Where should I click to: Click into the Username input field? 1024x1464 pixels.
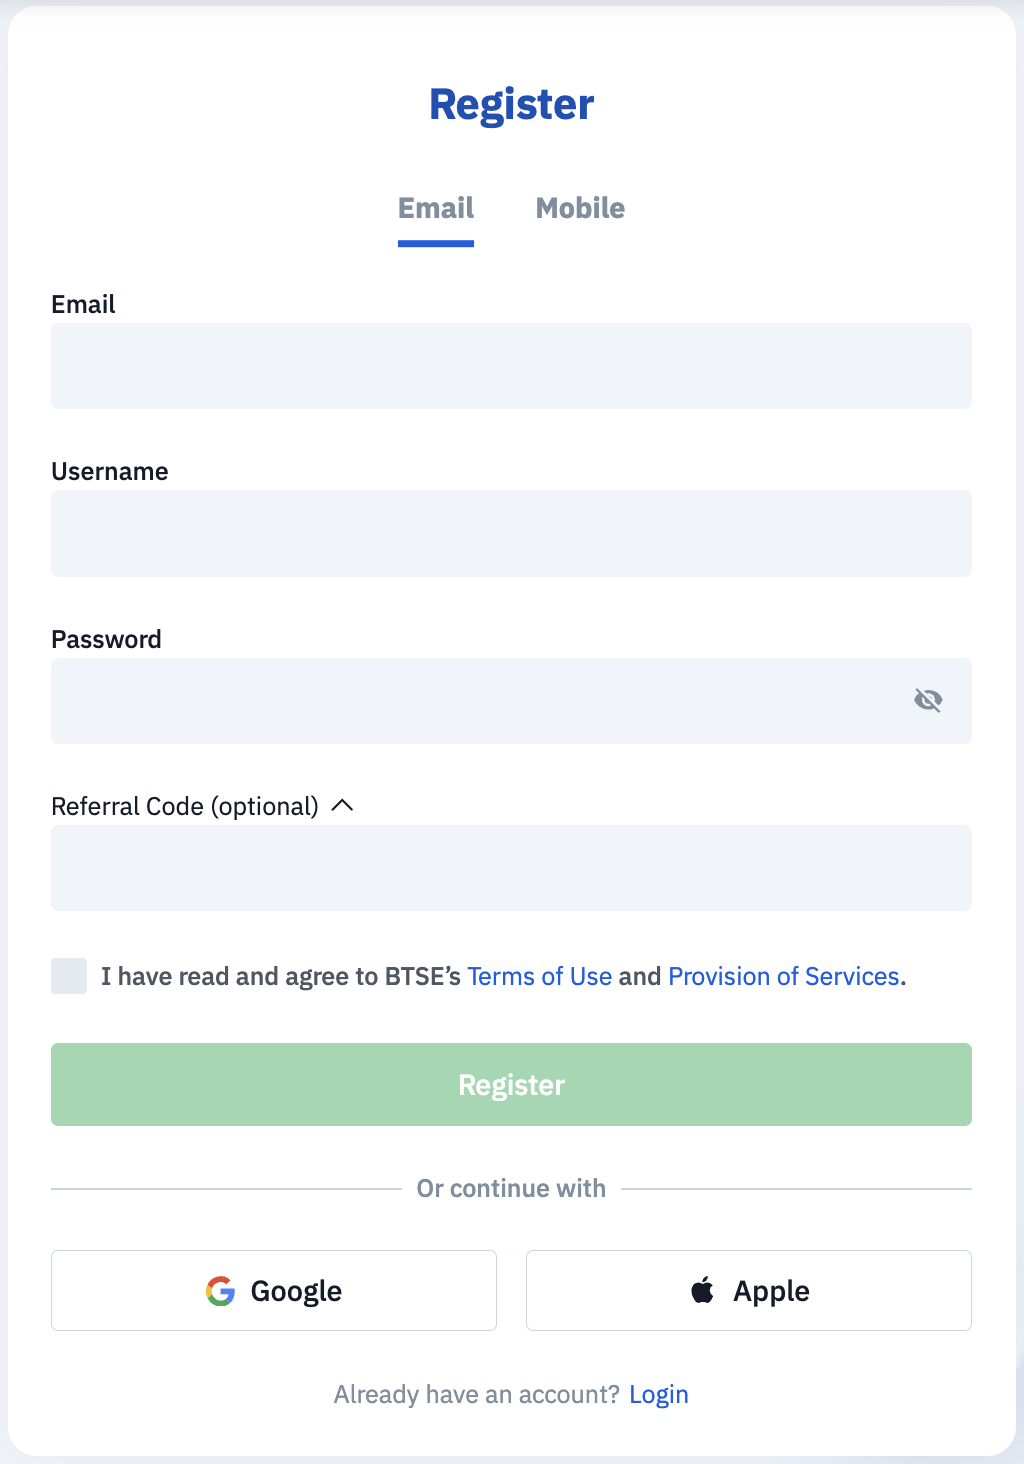511,533
